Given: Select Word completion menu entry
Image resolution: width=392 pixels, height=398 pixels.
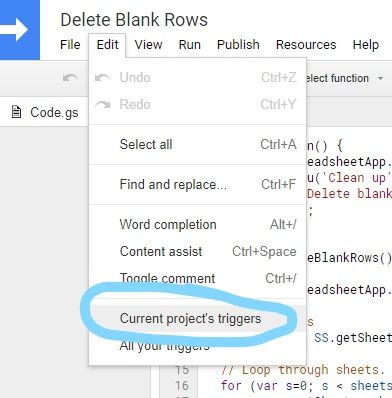Looking at the screenshot, I should pyautogui.click(x=197, y=224).
